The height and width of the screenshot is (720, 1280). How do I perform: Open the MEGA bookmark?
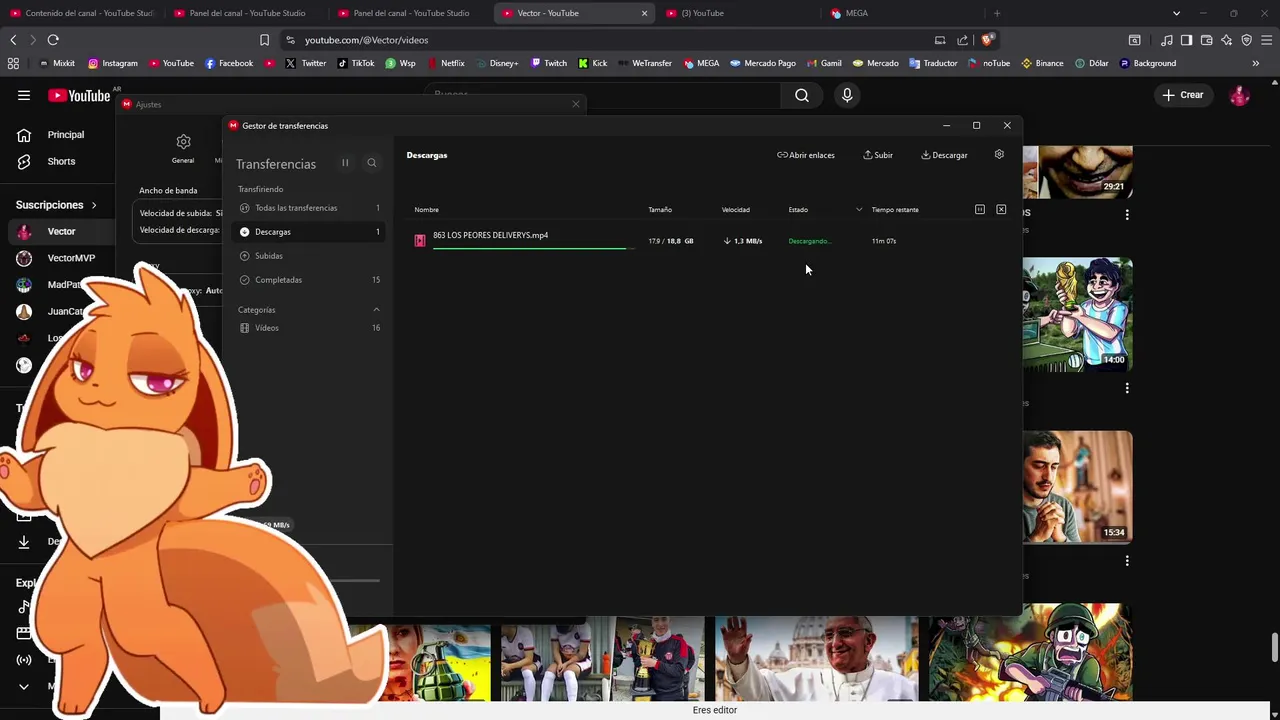point(702,63)
